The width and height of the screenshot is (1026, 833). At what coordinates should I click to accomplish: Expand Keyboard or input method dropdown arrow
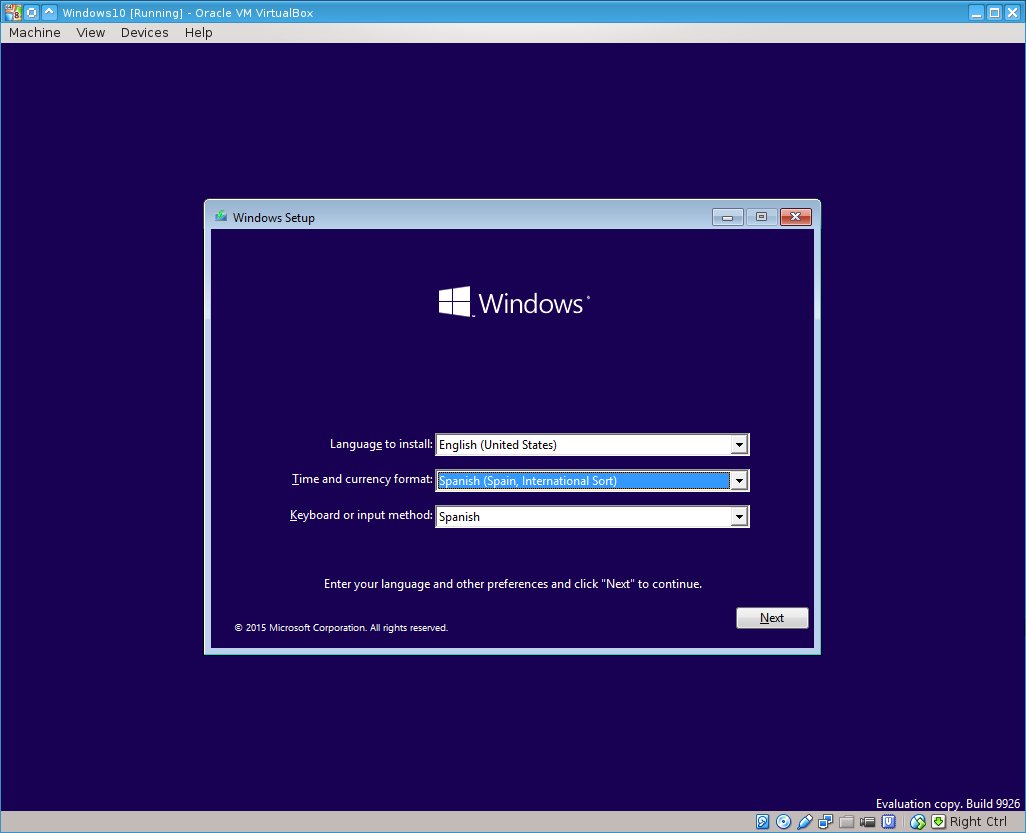(739, 517)
